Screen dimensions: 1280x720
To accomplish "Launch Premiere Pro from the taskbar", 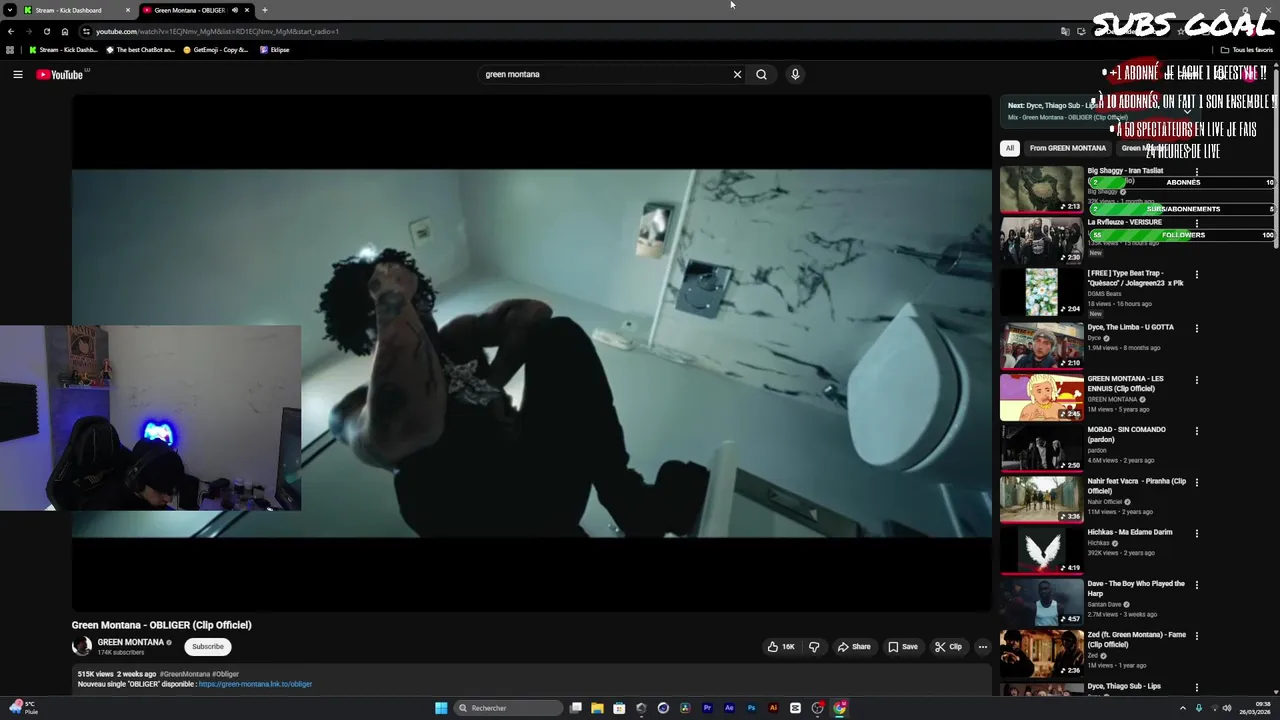I will point(707,708).
